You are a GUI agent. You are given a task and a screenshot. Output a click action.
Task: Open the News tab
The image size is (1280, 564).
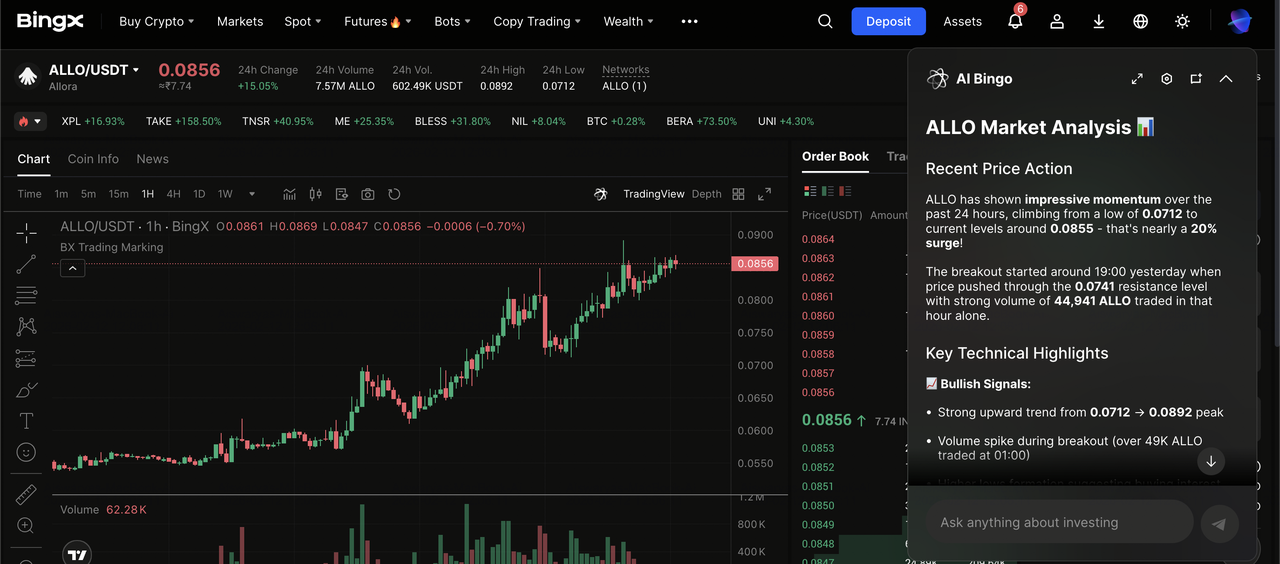coord(152,159)
